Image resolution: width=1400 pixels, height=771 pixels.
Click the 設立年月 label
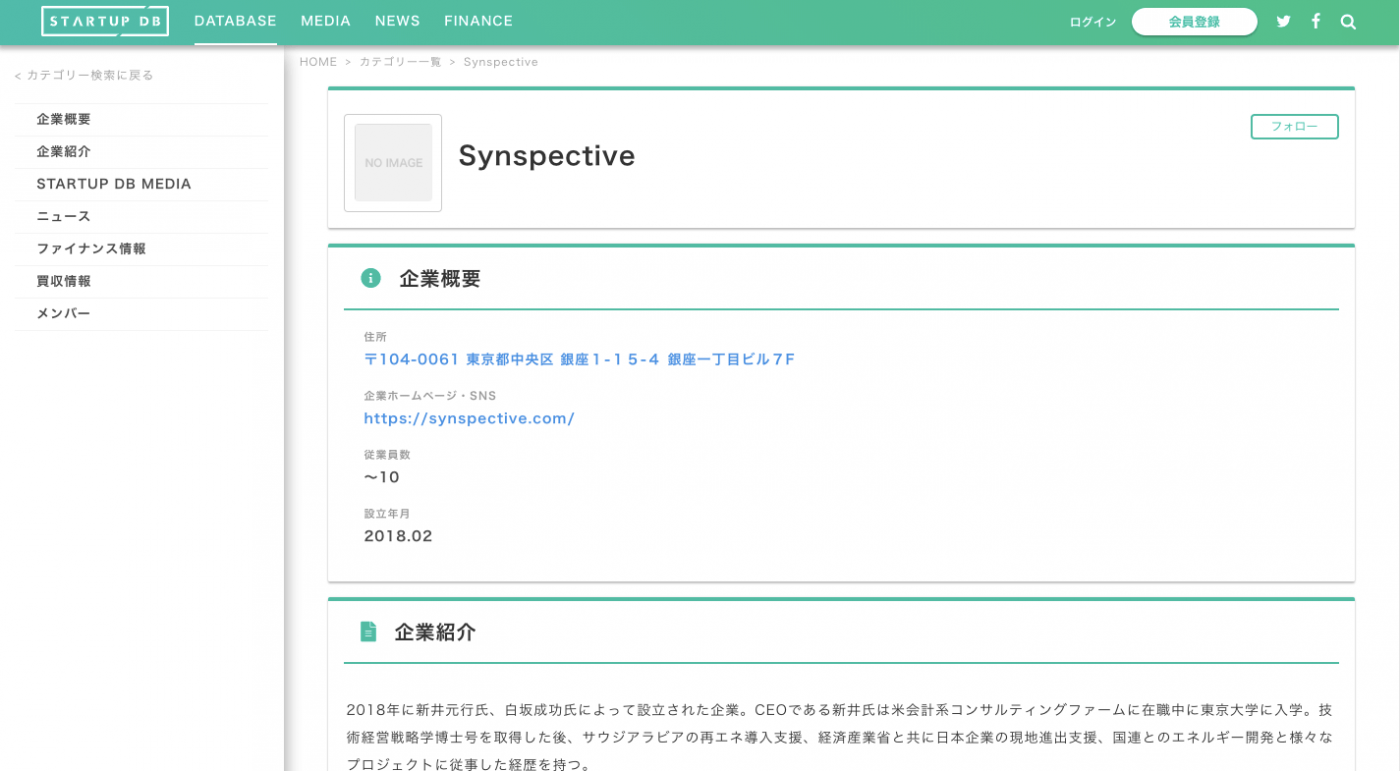387,514
